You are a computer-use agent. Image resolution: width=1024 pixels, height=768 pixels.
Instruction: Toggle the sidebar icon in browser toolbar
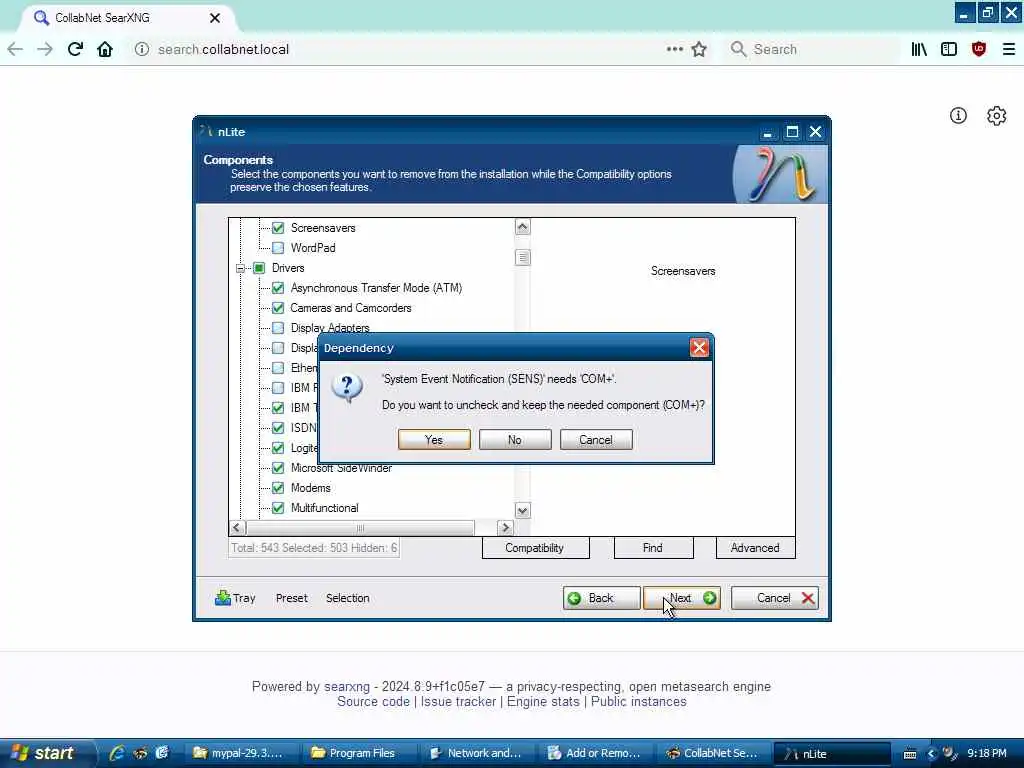pyautogui.click(x=949, y=49)
